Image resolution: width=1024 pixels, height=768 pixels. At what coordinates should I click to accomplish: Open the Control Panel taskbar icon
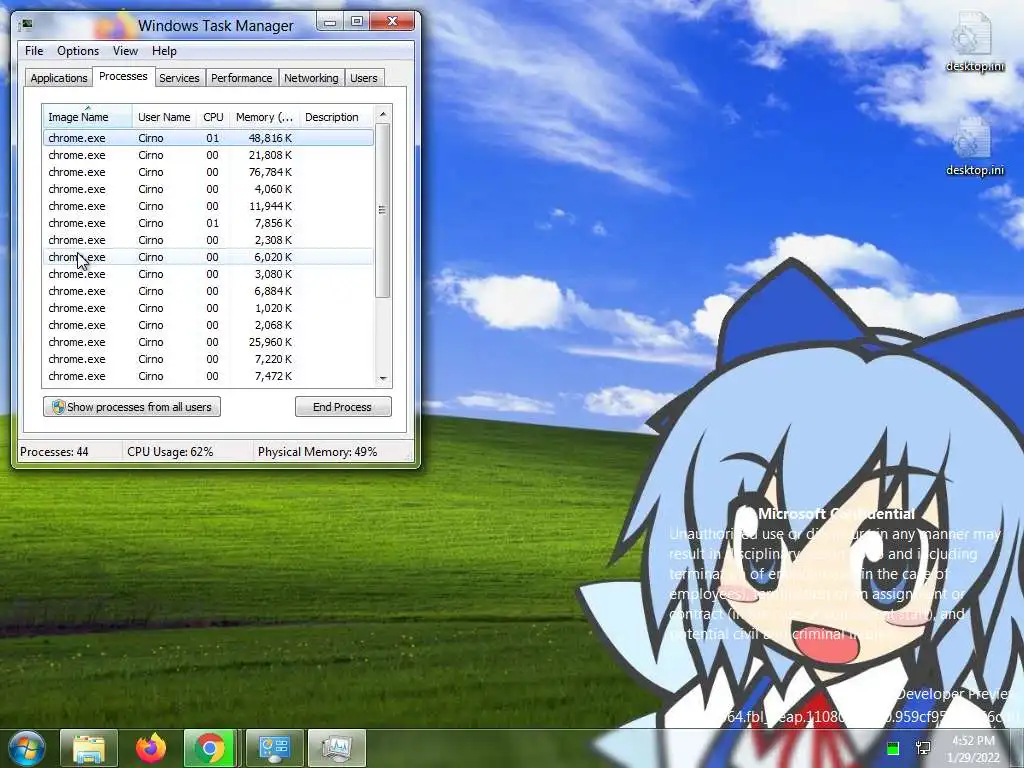pyautogui.click(x=275, y=748)
